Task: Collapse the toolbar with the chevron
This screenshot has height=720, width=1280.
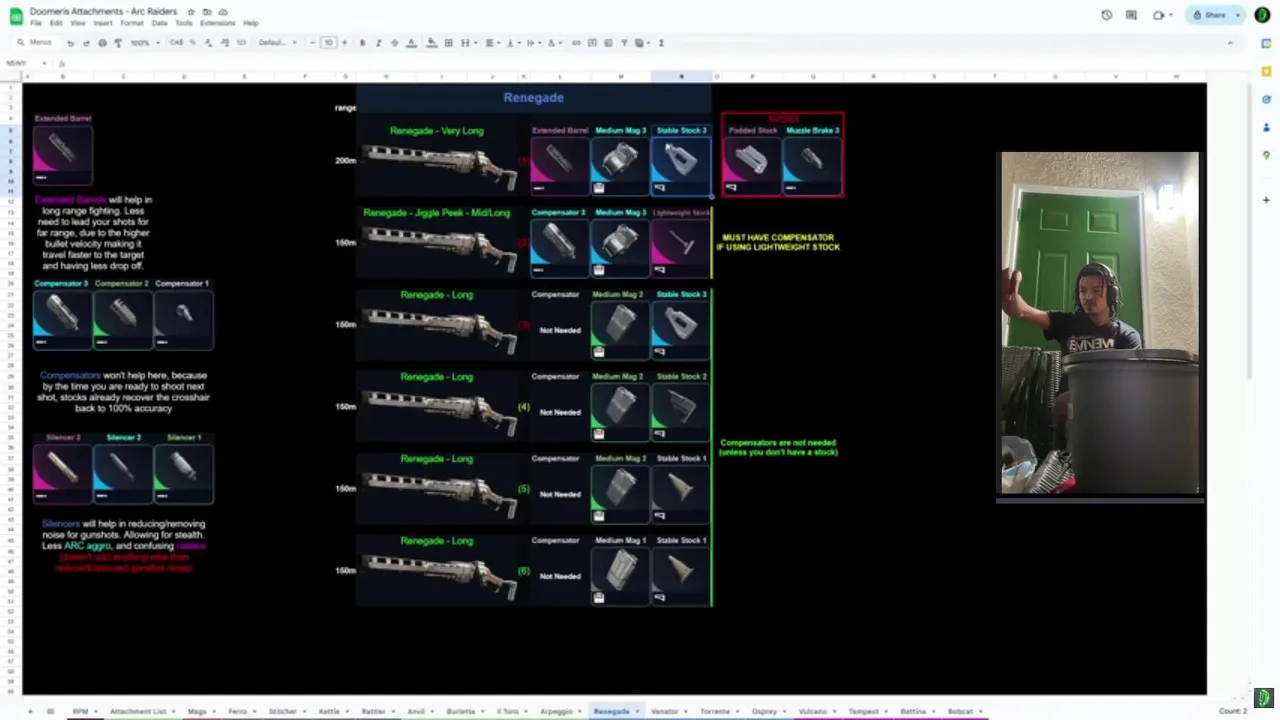Action: 1230,43
